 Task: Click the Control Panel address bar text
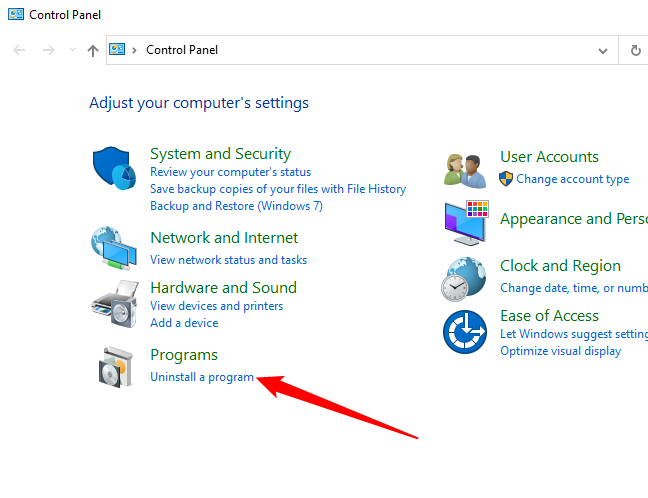click(x=182, y=50)
